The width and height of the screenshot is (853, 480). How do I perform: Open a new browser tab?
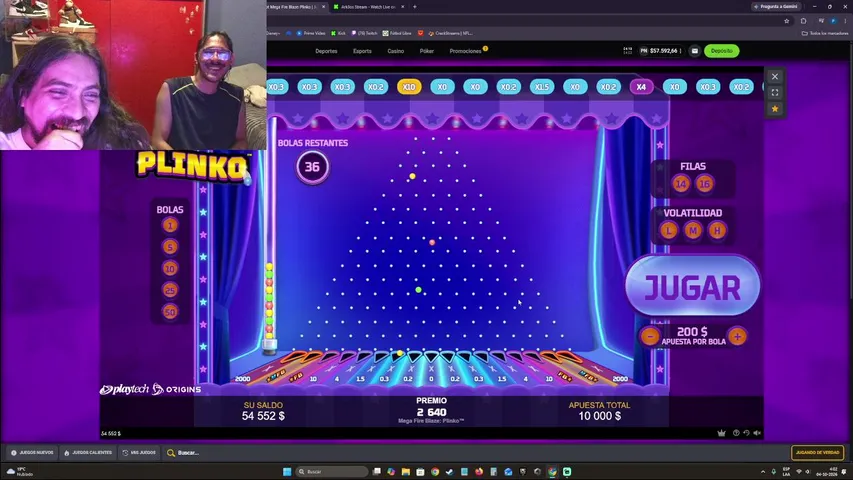click(x=415, y=7)
